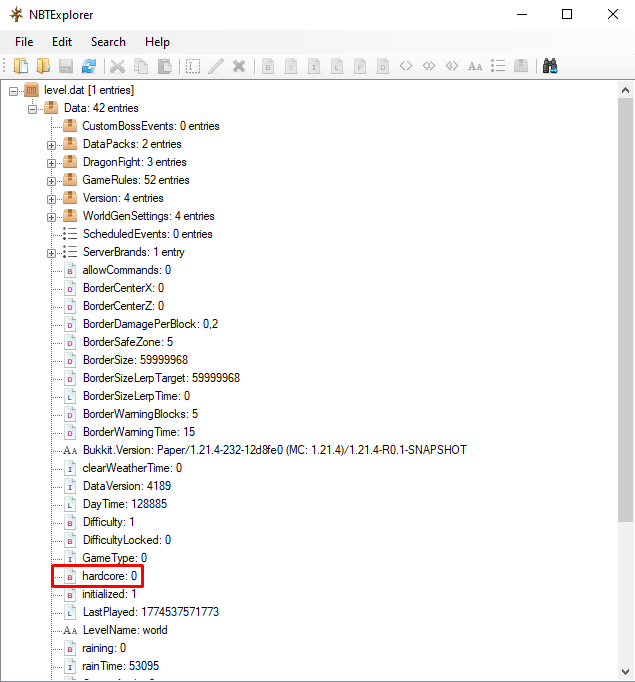Click the vertical scrollbar down arrow
The image size is (635, 682).
tap(625, 672)
